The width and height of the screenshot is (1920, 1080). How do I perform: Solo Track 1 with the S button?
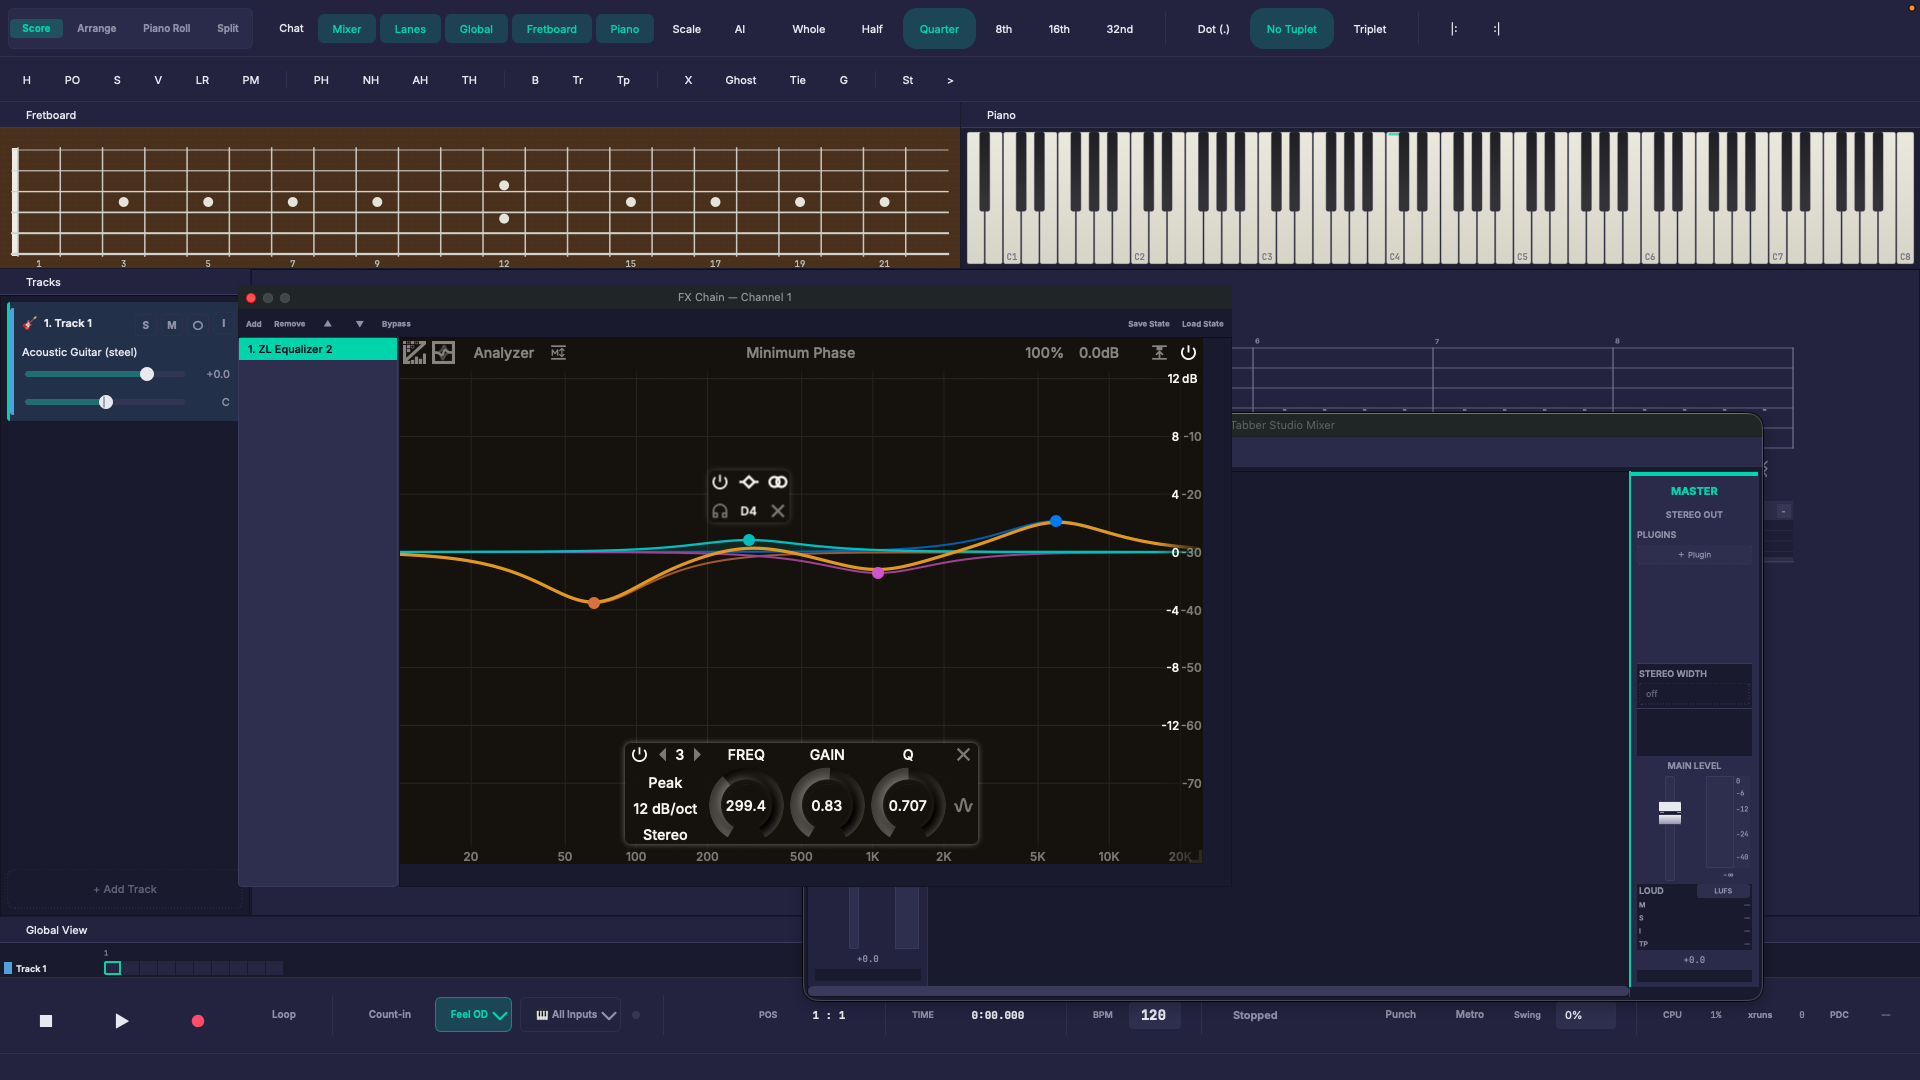pos(146,325)
